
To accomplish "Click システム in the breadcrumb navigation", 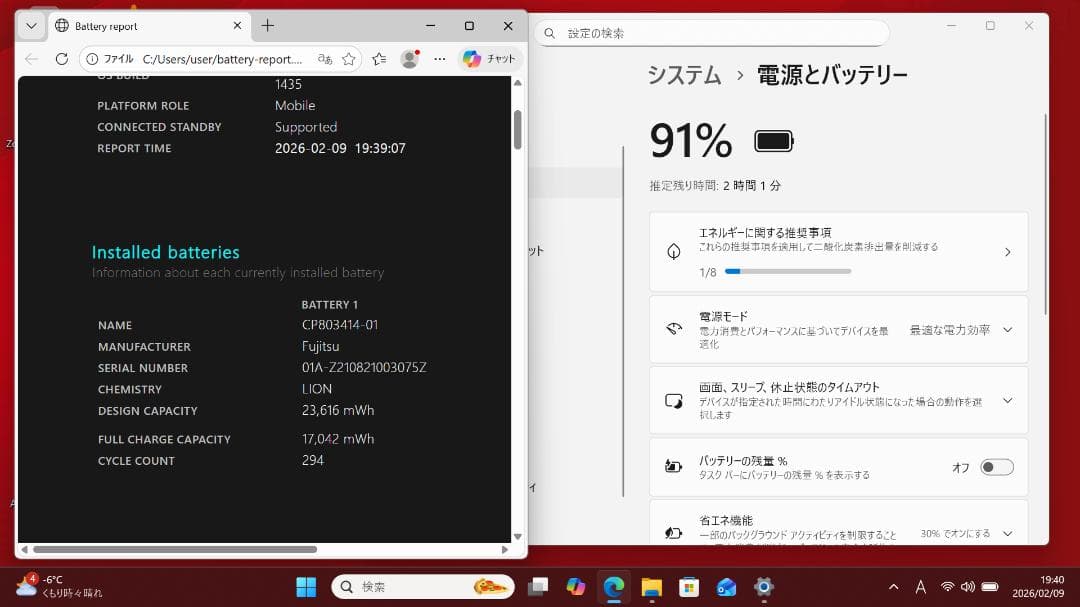I will coord(684,75).
